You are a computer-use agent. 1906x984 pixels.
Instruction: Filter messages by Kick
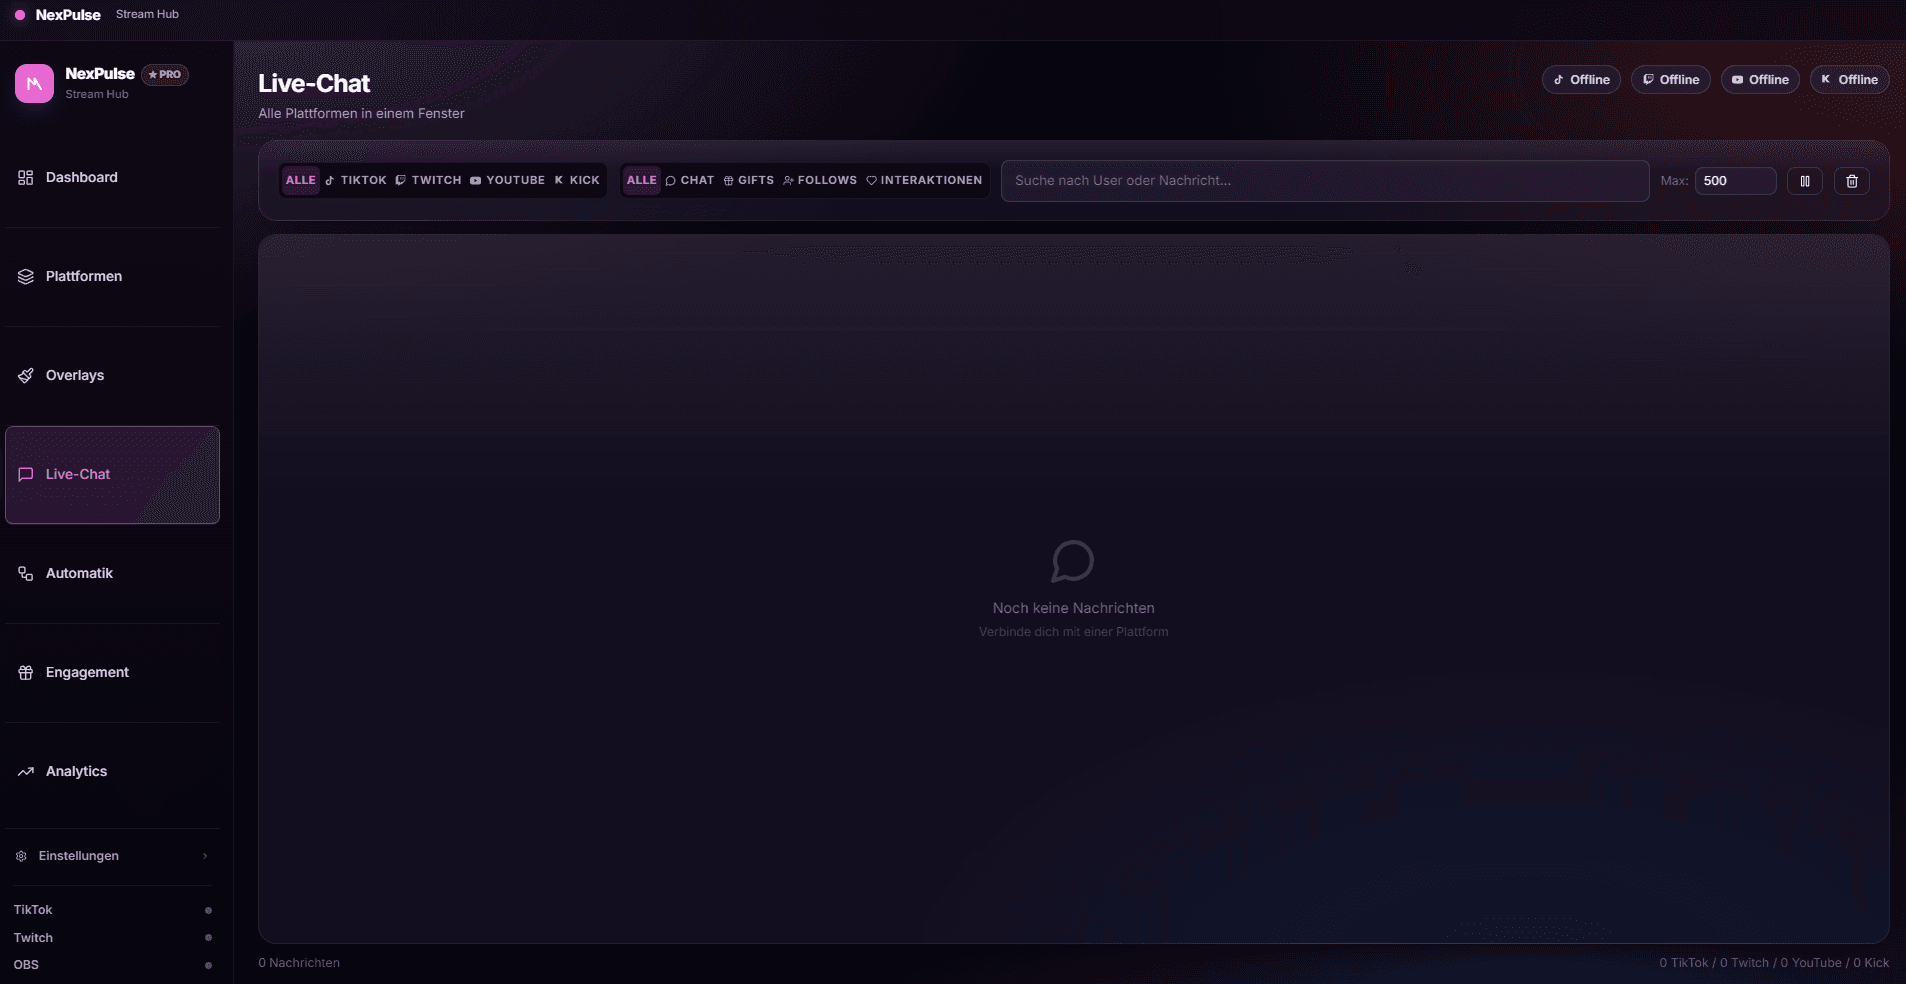coord(577,181)
